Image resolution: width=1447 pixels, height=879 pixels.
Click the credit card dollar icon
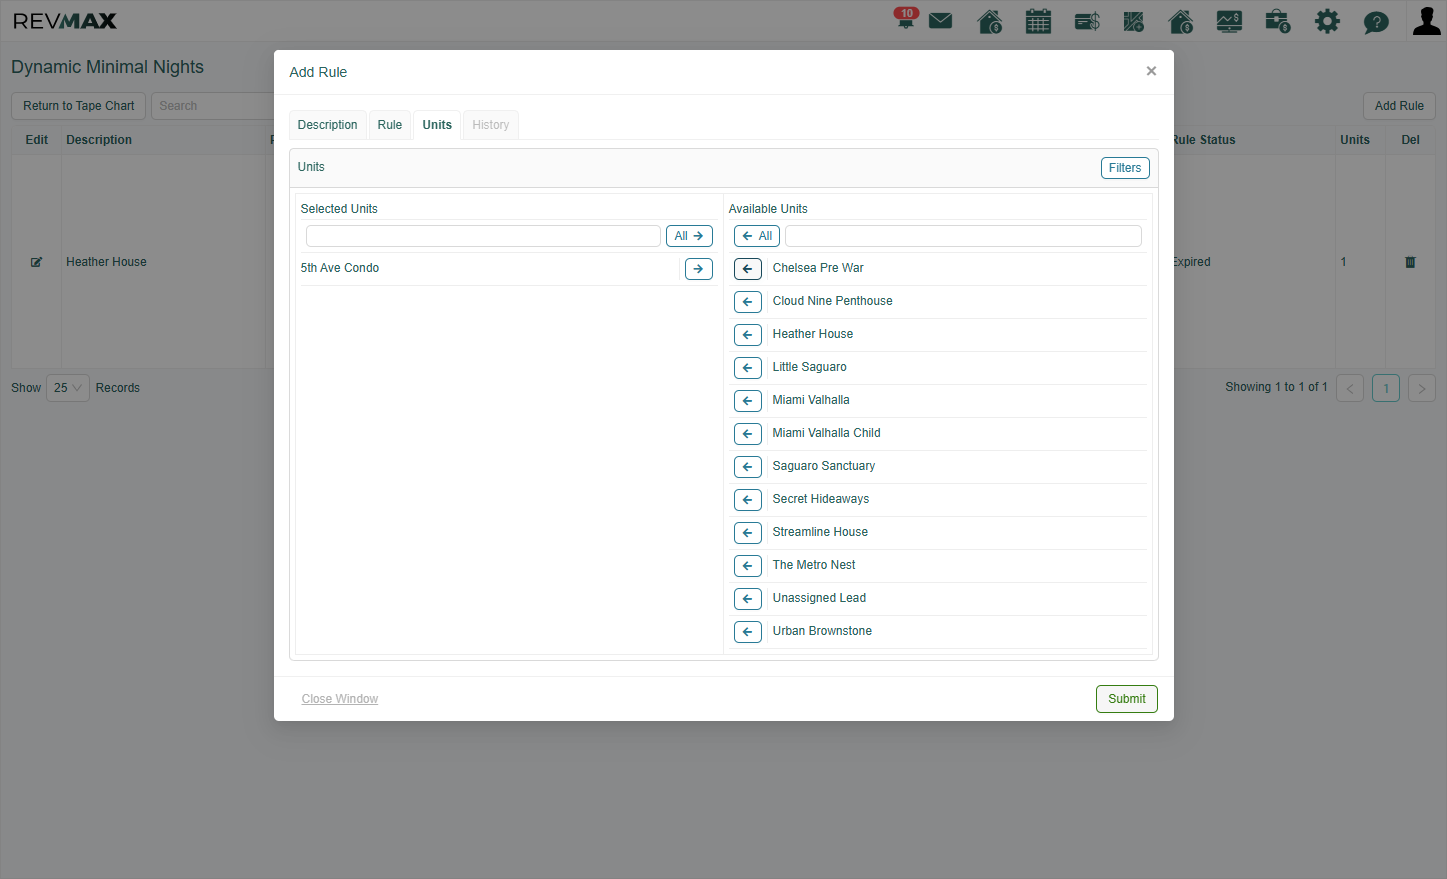point(1087,21)
